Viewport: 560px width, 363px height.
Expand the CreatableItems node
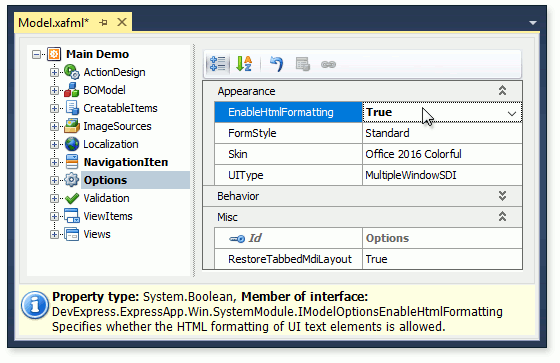(x=54, y=108)
